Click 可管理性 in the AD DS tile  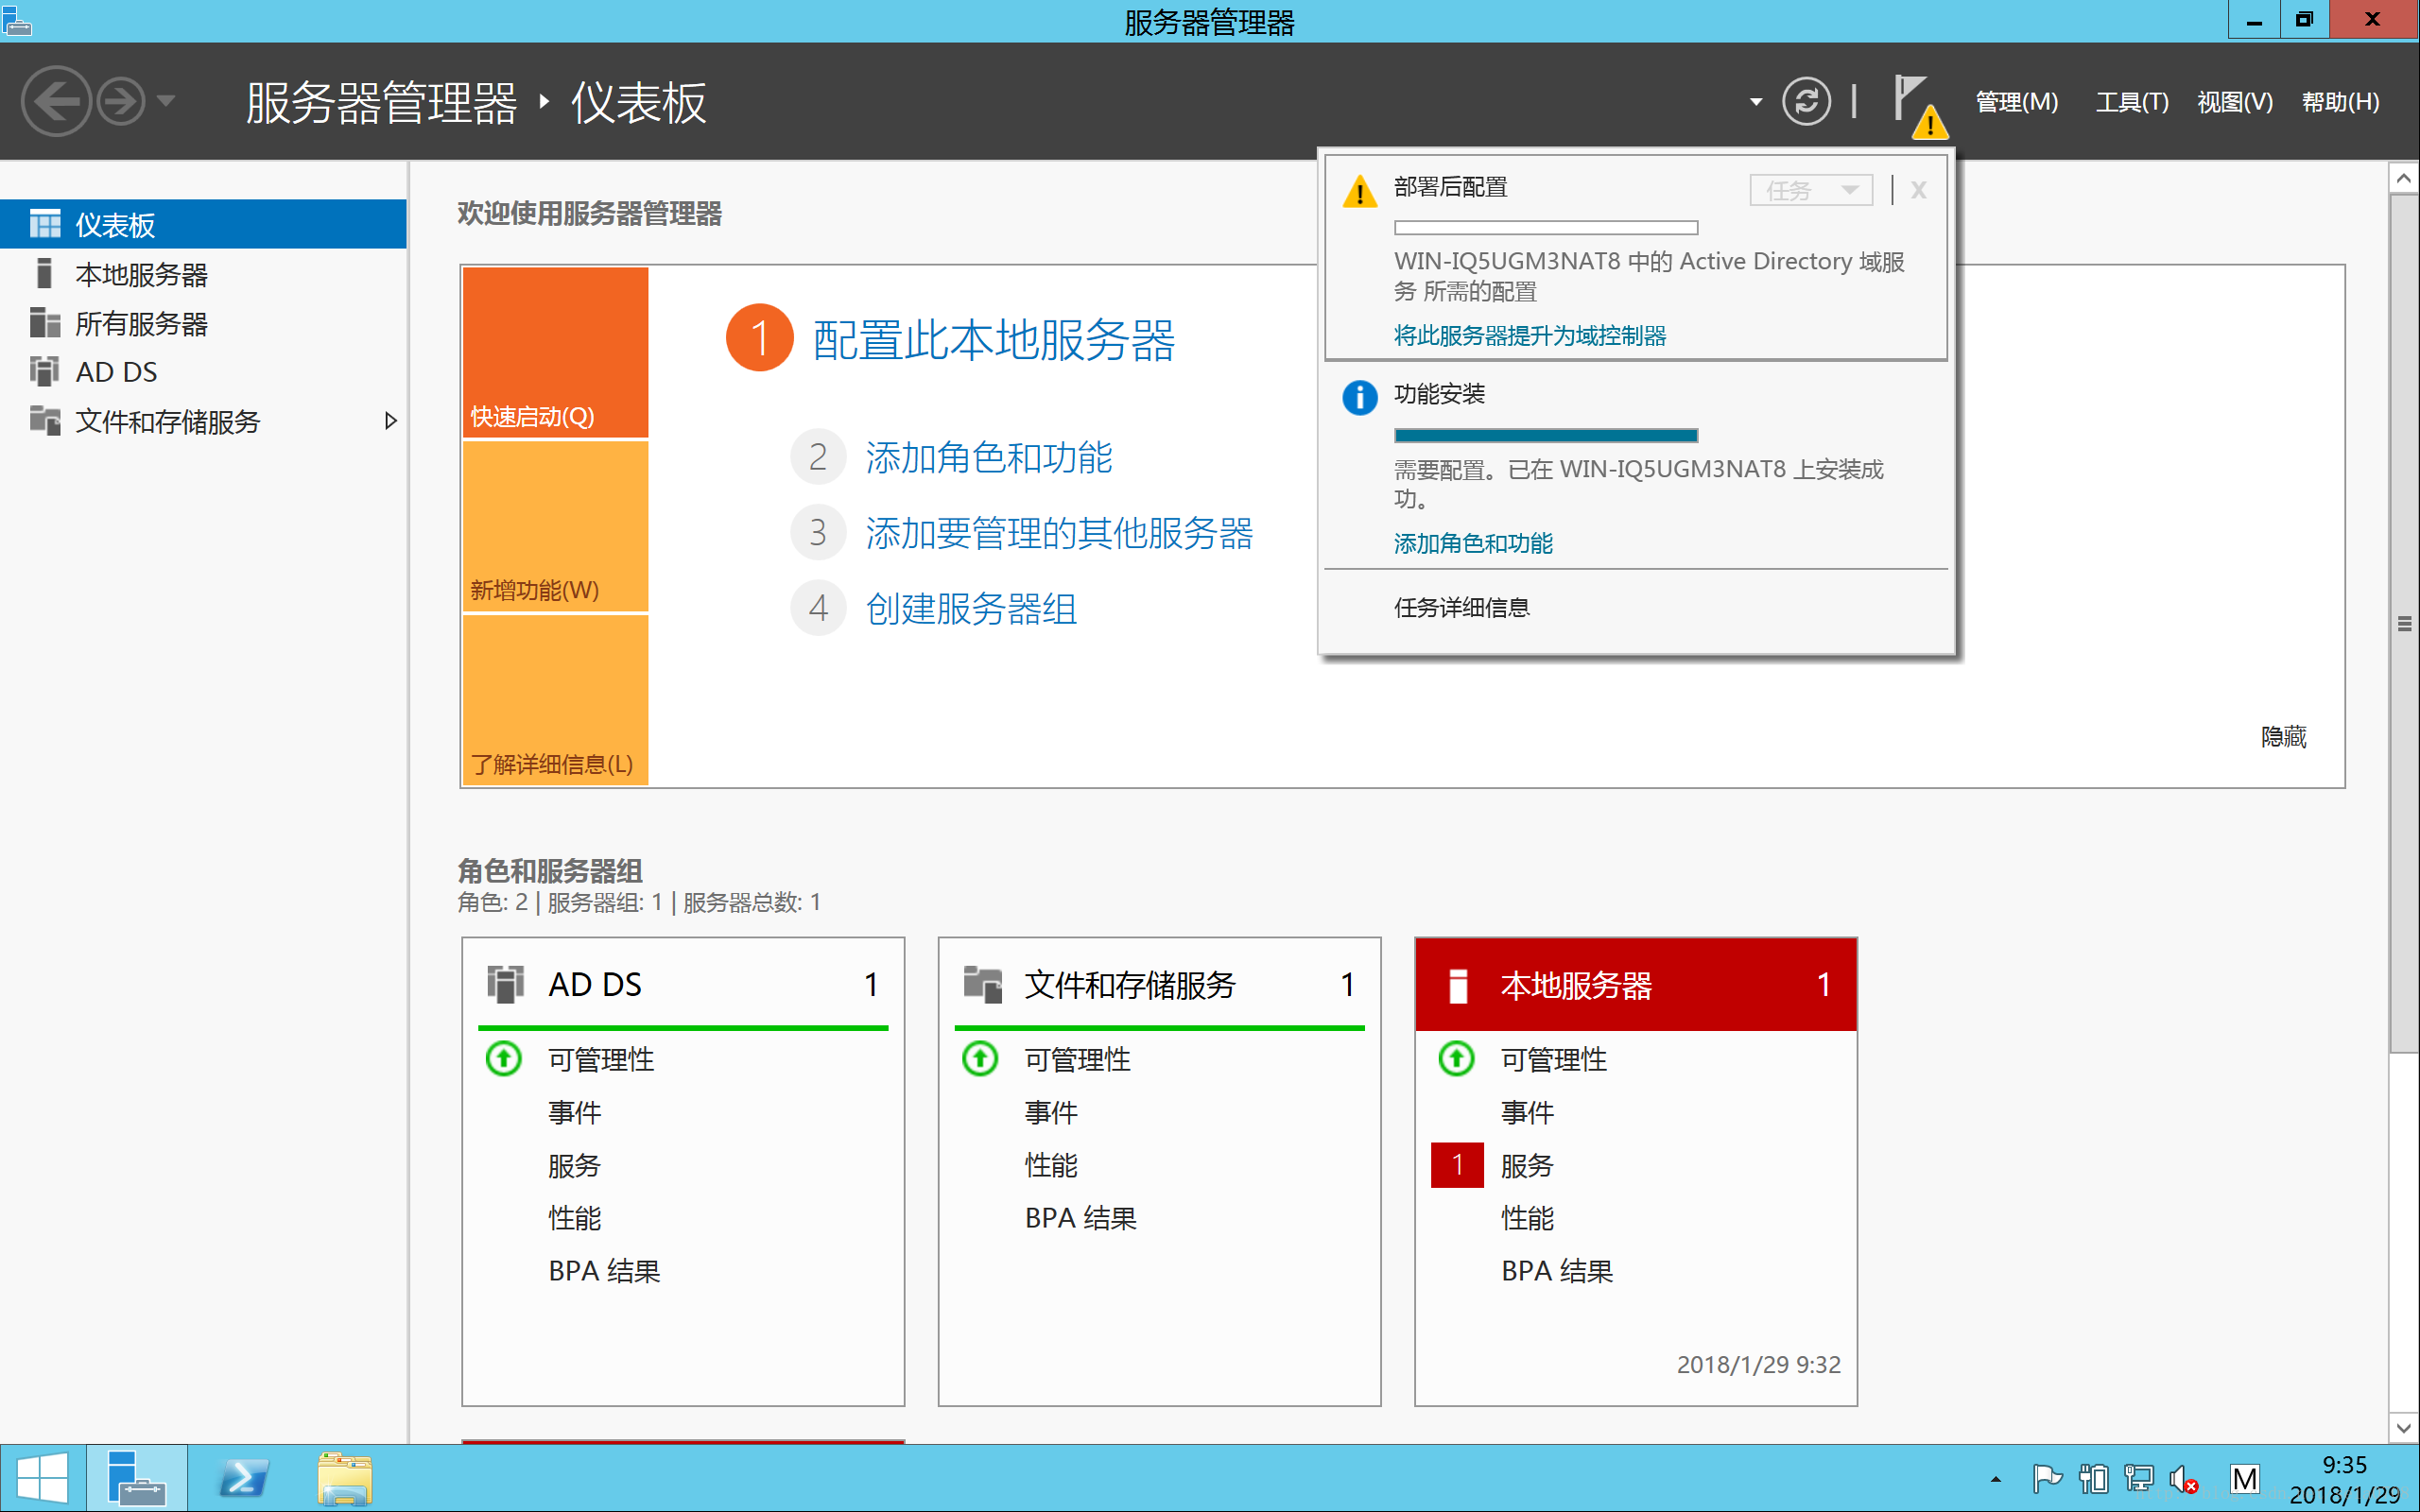point(601,1059)
